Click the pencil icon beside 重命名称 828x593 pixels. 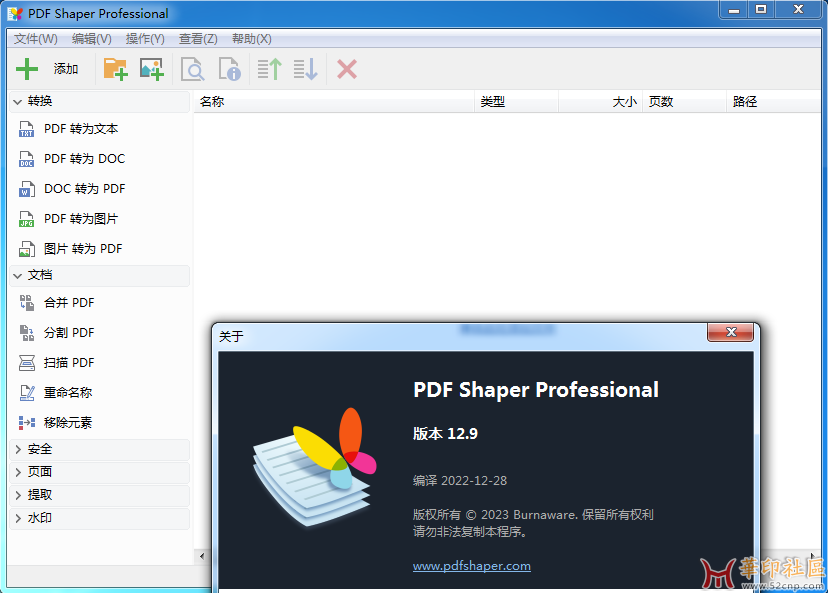click(x=26, y=392)
